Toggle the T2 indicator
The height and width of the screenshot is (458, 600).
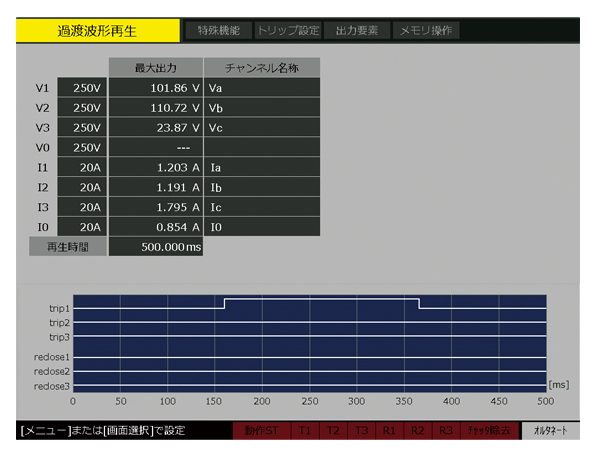[333, 431]
